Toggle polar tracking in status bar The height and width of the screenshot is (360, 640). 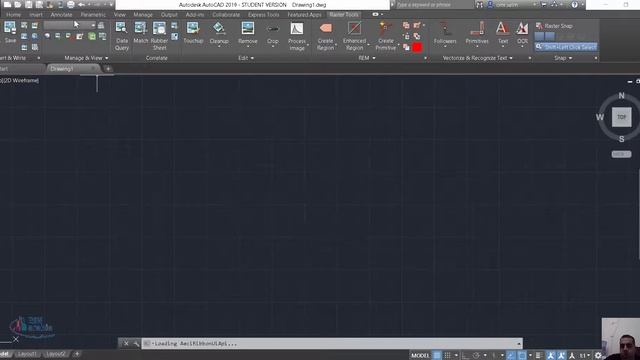click(476, 356)
